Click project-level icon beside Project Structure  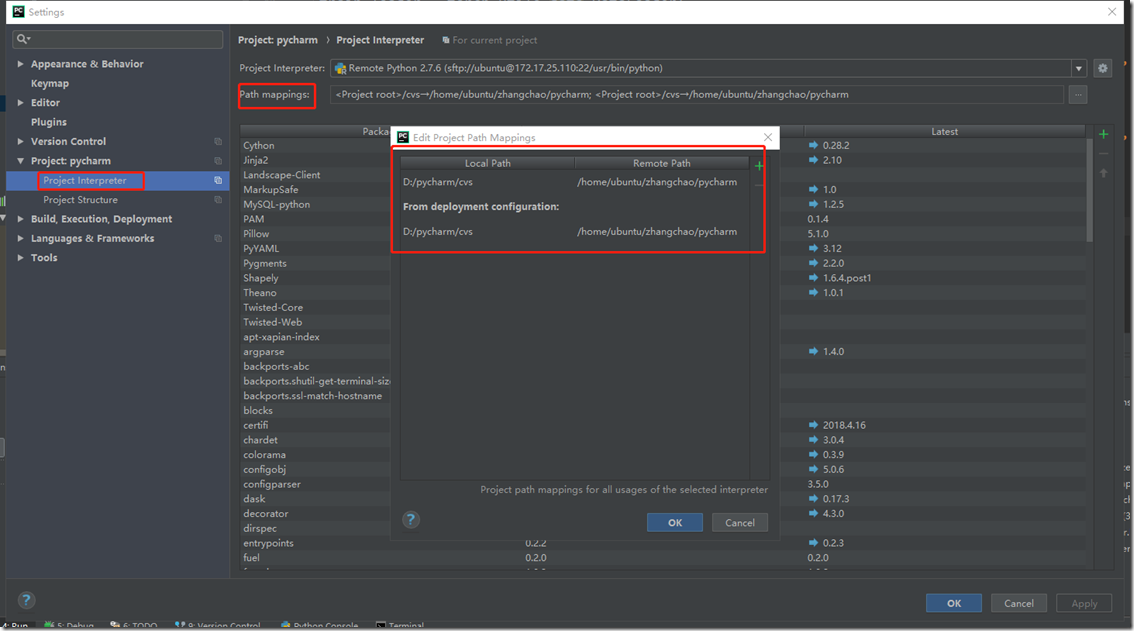tap(218, 200)
